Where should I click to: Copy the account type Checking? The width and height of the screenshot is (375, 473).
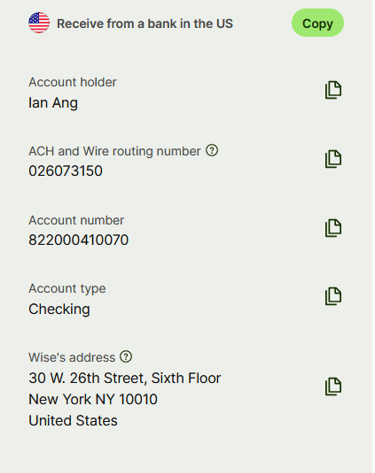pos(333,296)
